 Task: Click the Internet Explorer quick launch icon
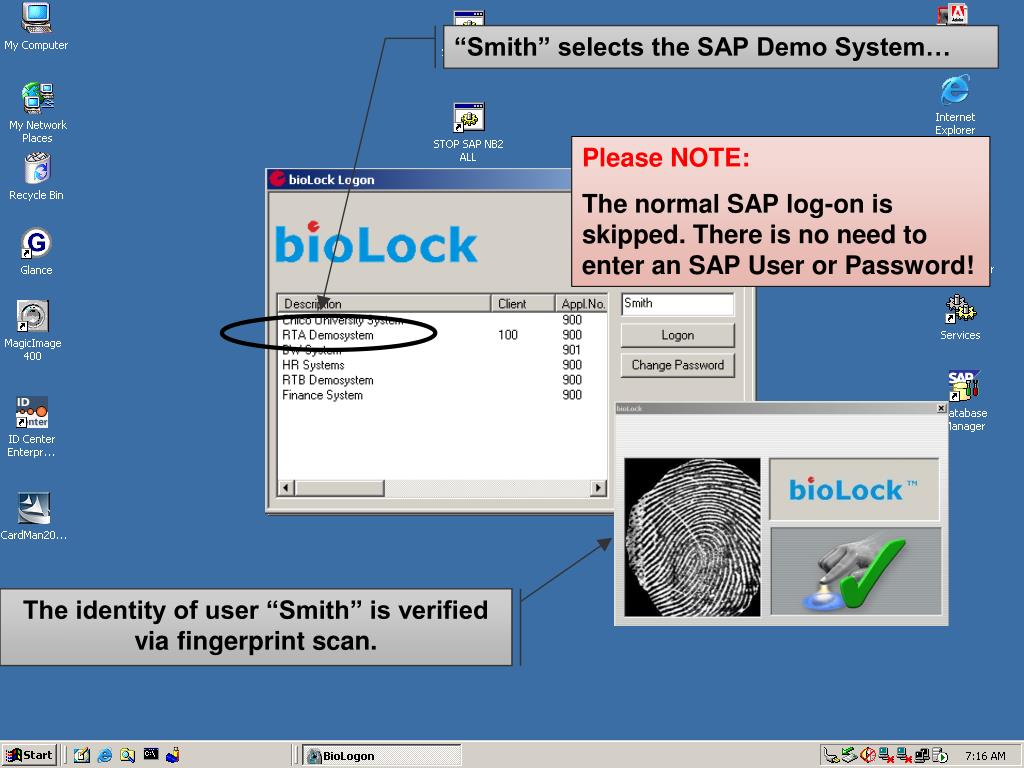coord(104,755)
